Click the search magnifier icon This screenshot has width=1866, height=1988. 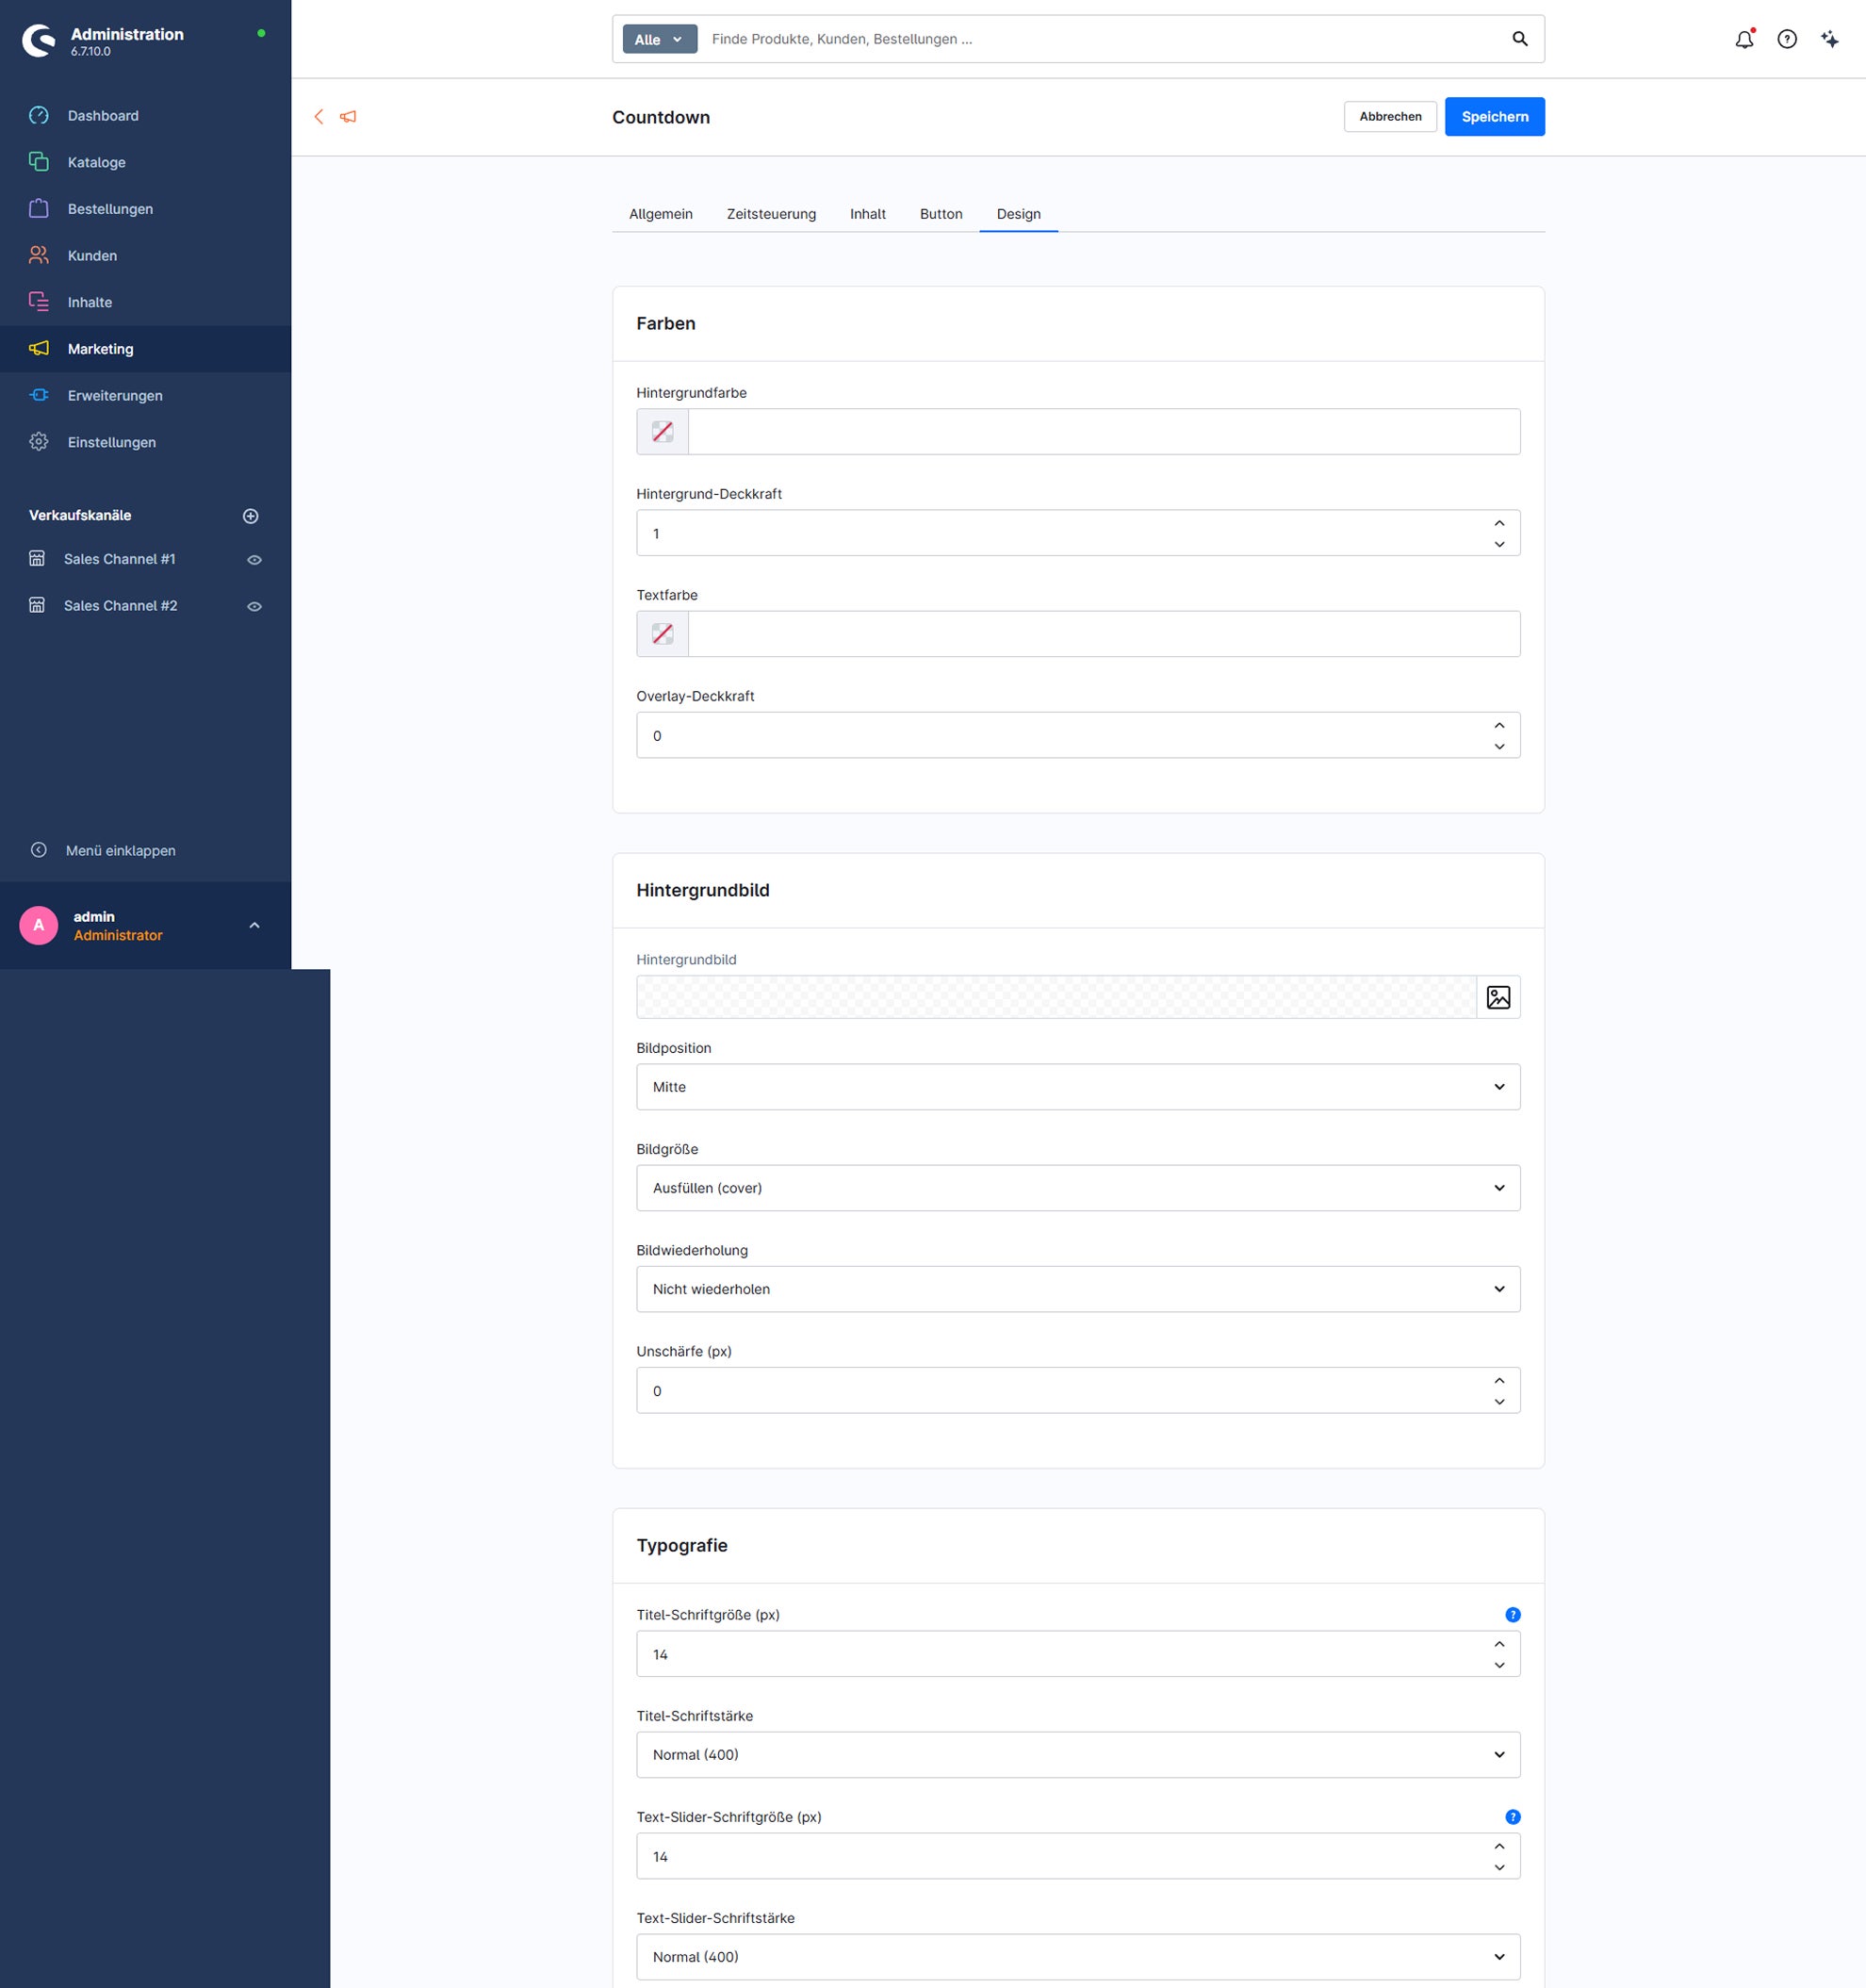tap(1519, 39)
